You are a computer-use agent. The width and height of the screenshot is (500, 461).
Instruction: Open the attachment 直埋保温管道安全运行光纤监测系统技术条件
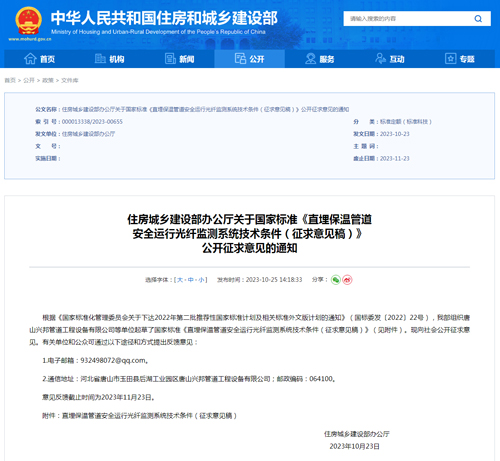click(149, 416)
